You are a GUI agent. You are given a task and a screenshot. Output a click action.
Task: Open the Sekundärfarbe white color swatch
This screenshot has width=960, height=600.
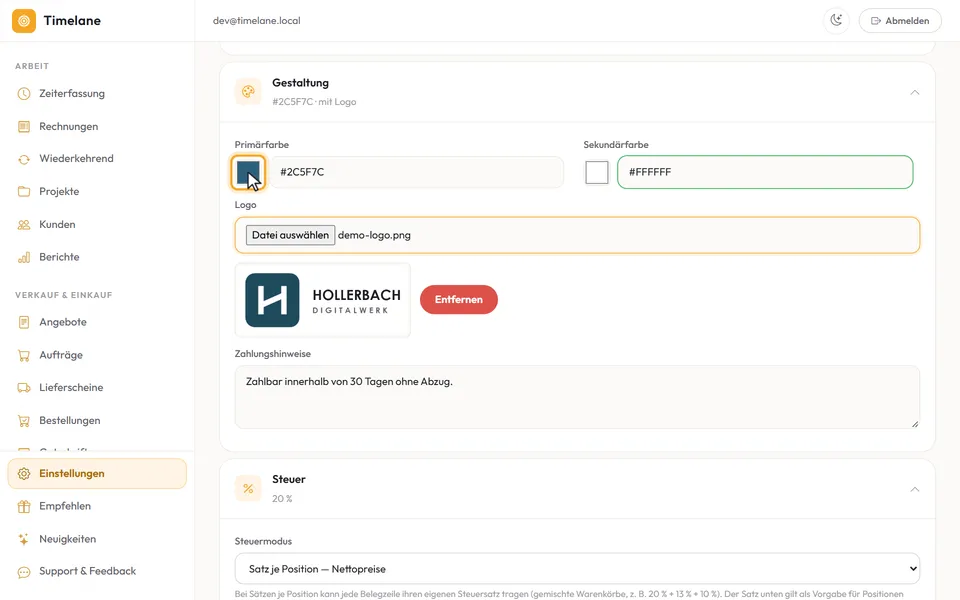[597, 173]
